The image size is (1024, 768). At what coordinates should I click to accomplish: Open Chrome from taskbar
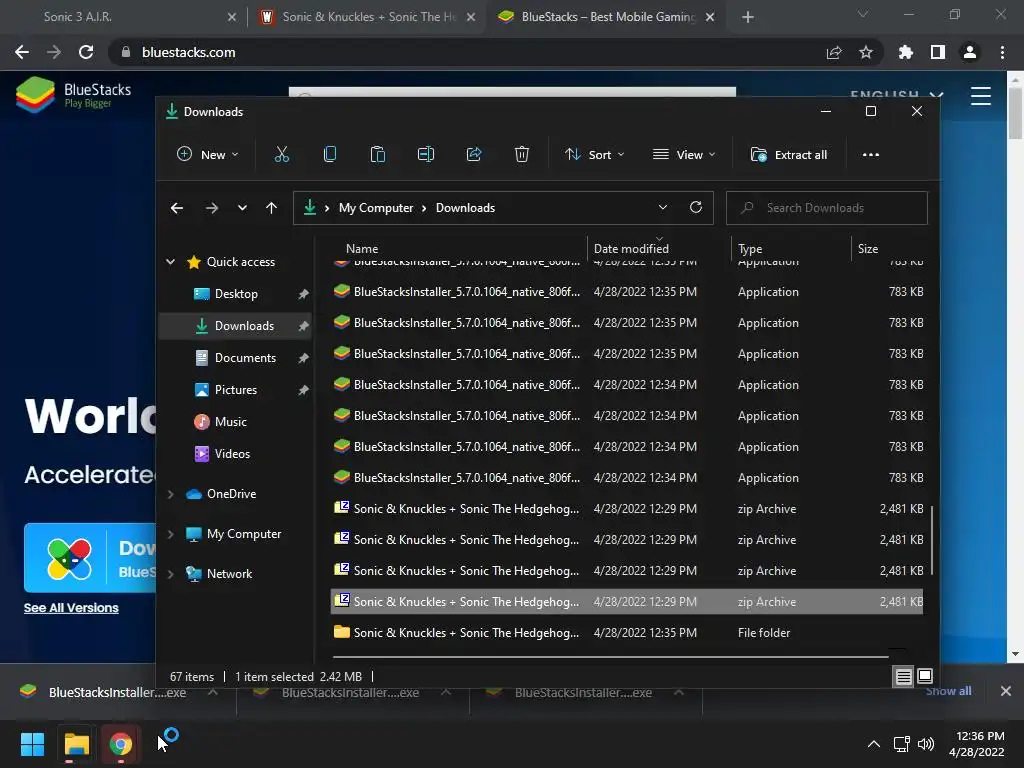pyautogui.click(x=120, y=744)
